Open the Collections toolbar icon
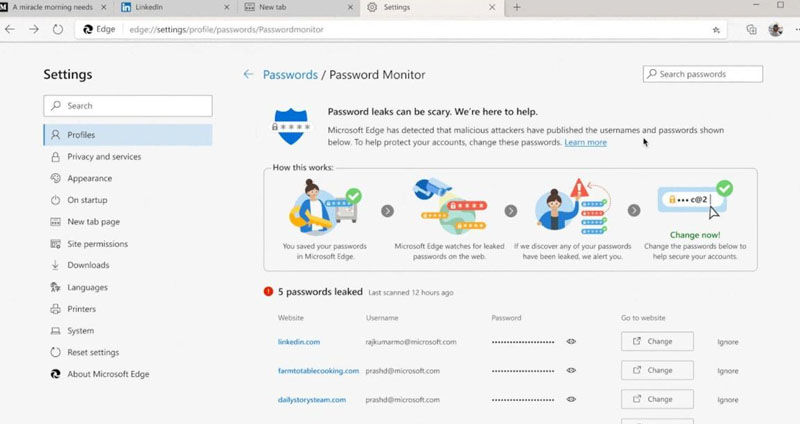800x424 pixels. 751,30
